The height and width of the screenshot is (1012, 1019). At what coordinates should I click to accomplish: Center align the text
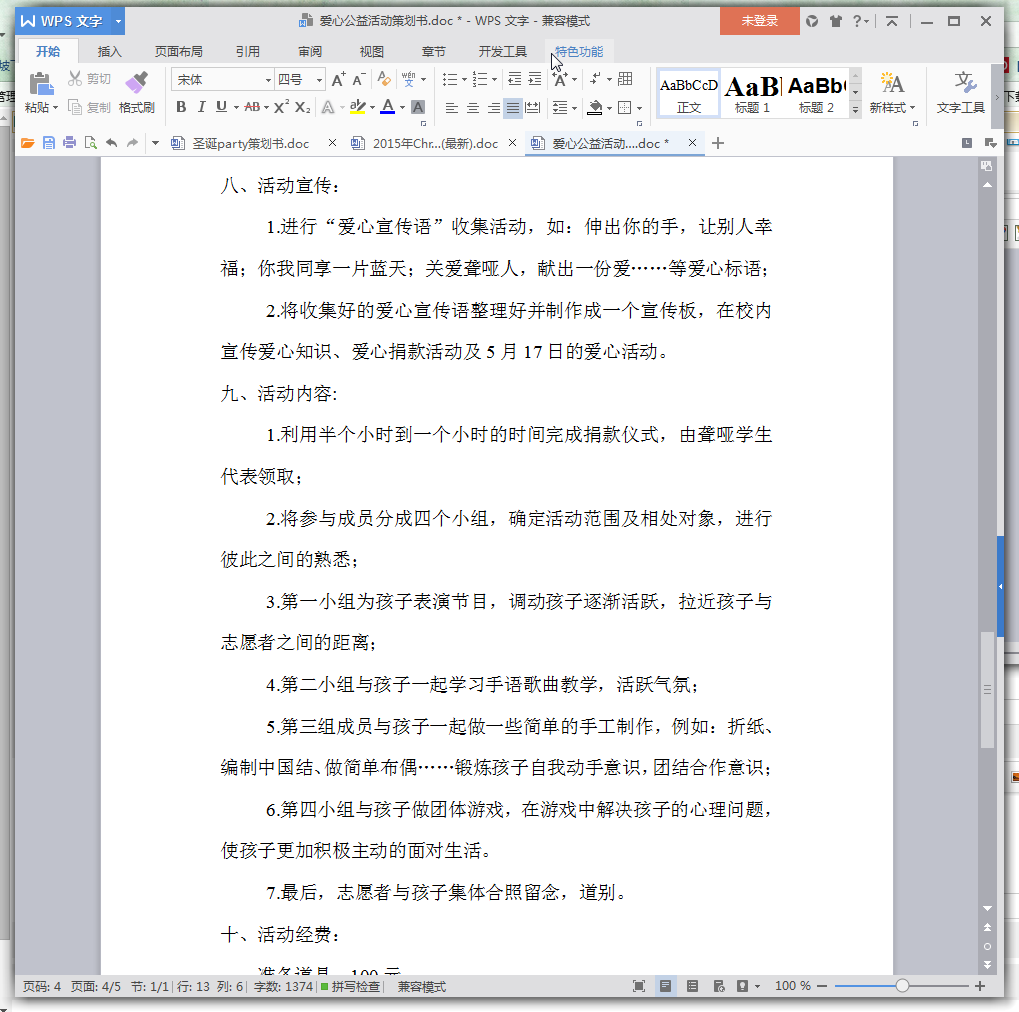coord(472,107)
